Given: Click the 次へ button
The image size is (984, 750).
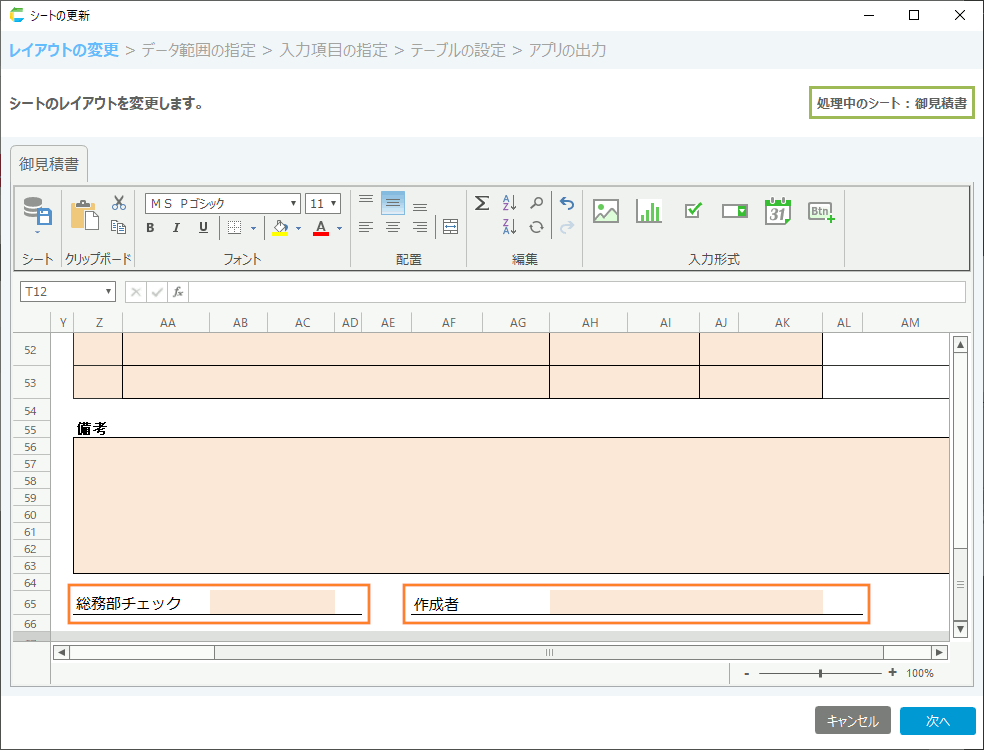Looking at the screenshot, I should click(937, 721).
